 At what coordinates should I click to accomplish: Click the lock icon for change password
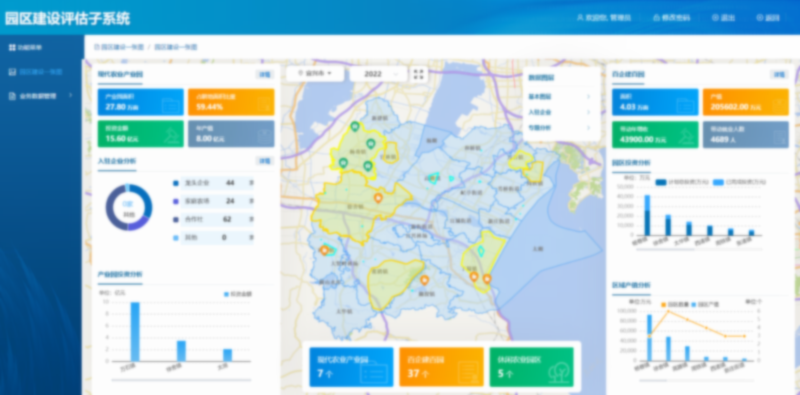(x=656, y=17)
